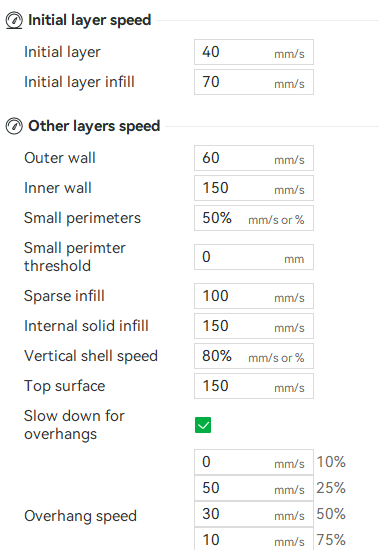Click the Other layers speed gauge icon
This screenshot has height=550, width=379.
[x=14, y=126]
